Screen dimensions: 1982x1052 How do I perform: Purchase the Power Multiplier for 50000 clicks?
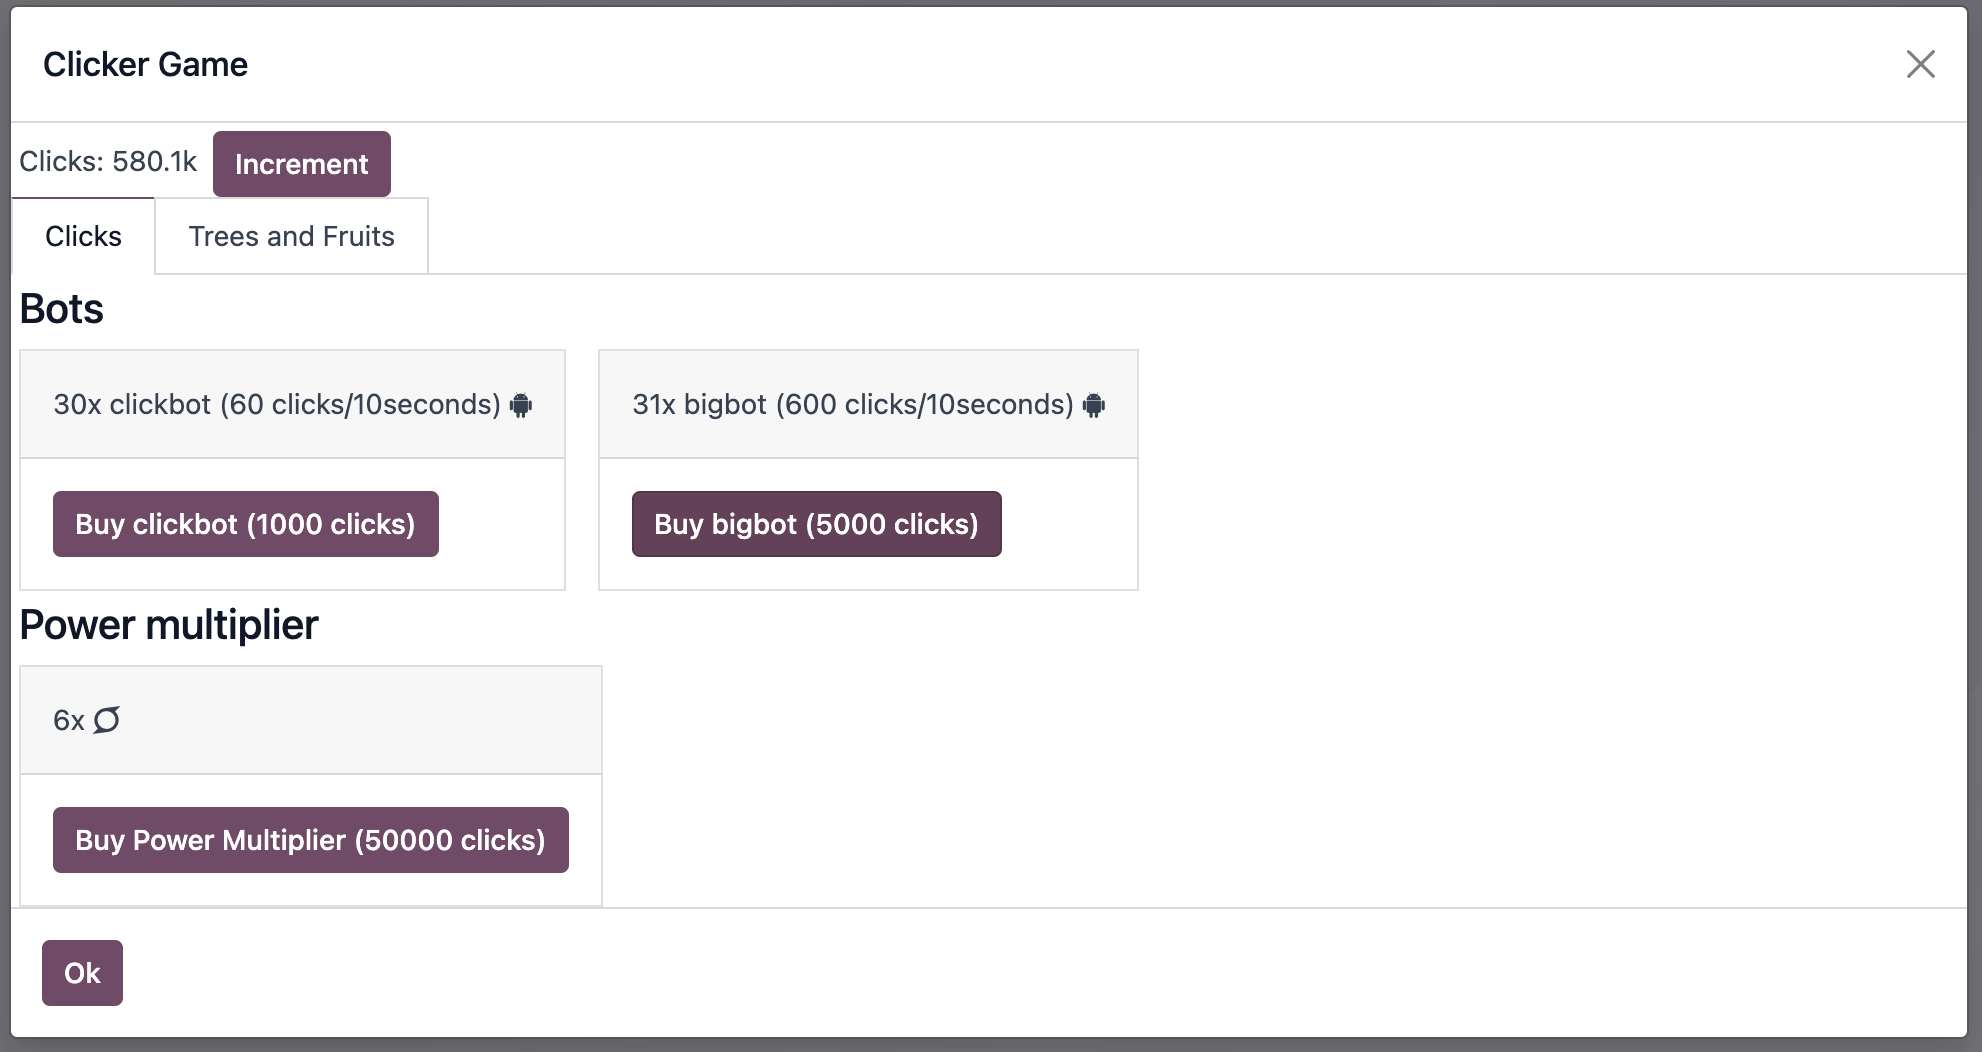pyautogui.click(x=310, y=840)
